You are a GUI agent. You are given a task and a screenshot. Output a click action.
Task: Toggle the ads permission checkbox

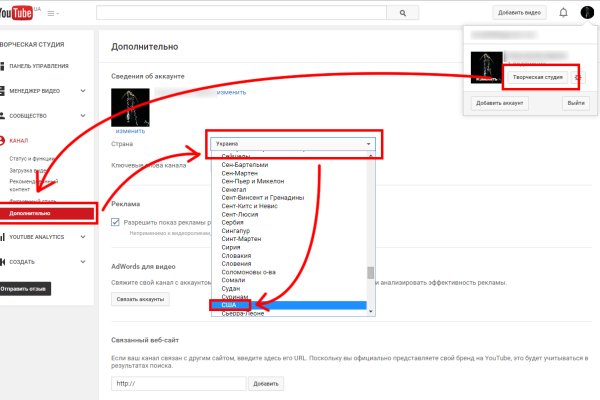point(117,222)
